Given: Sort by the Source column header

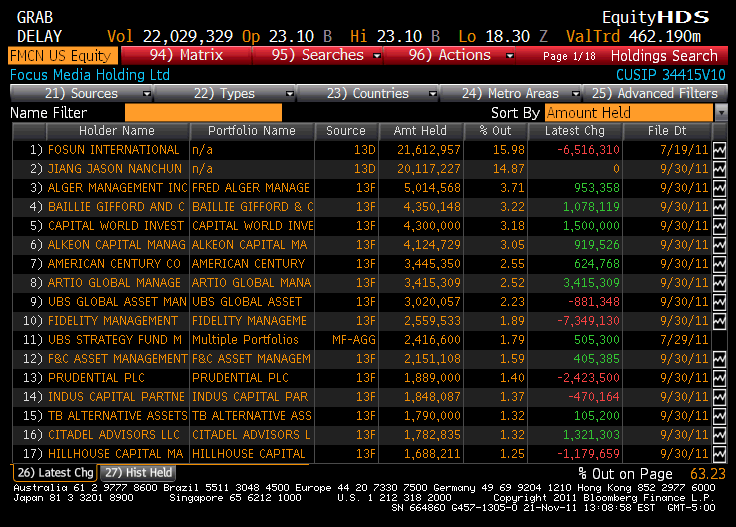Looking at the screenshot, I should tap(346, 131).
